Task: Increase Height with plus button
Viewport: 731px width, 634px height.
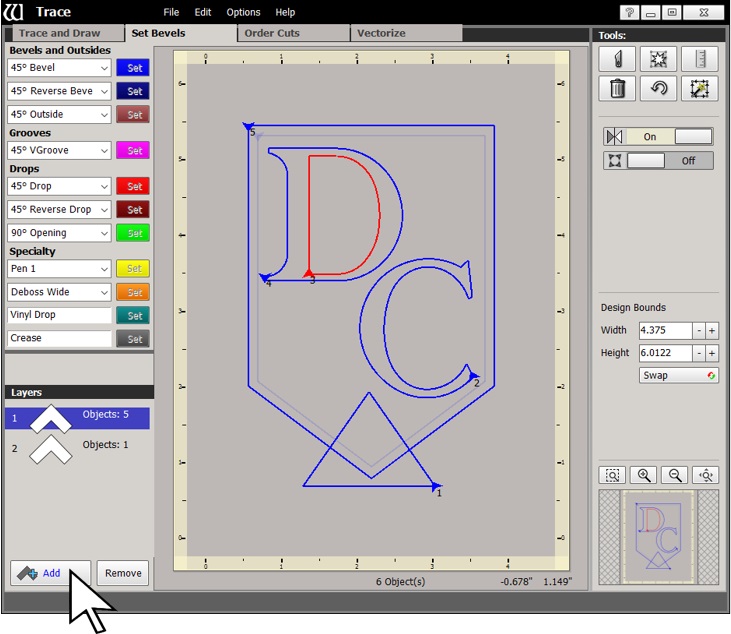Action: pos(712,353)
